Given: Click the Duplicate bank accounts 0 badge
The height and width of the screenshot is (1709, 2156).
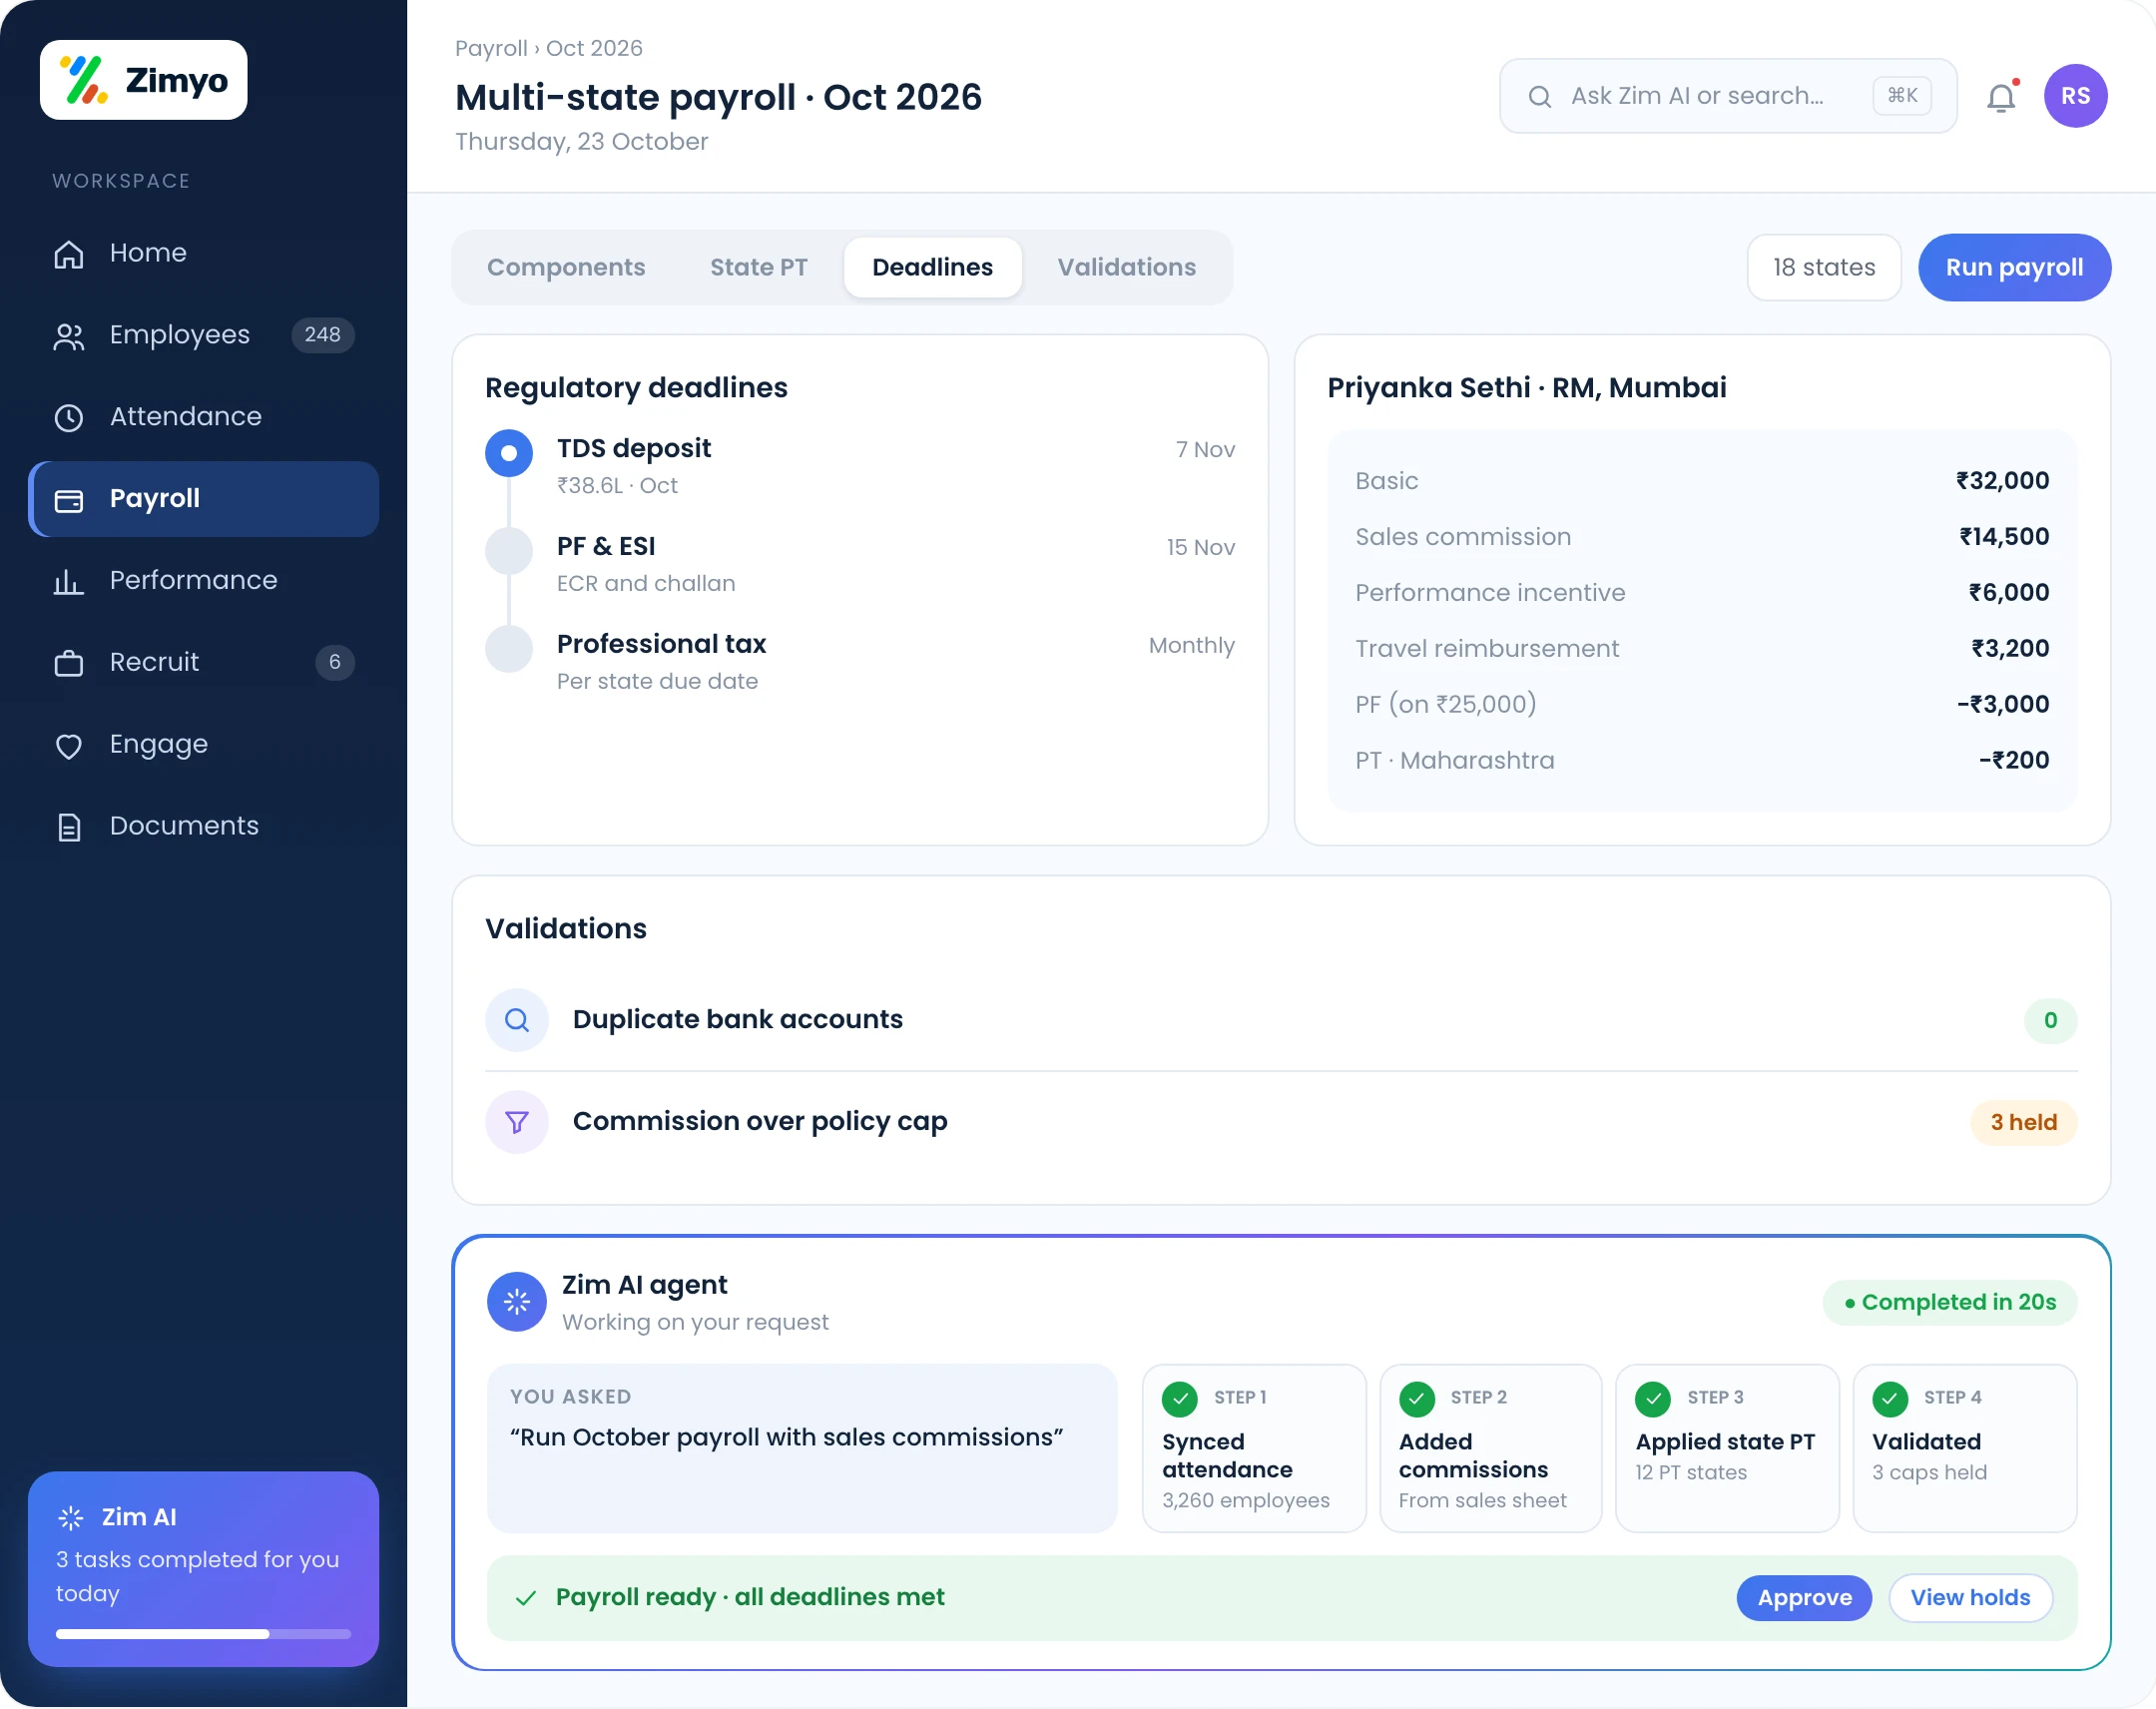Looking at the screenshot, I should 2050,1020.
